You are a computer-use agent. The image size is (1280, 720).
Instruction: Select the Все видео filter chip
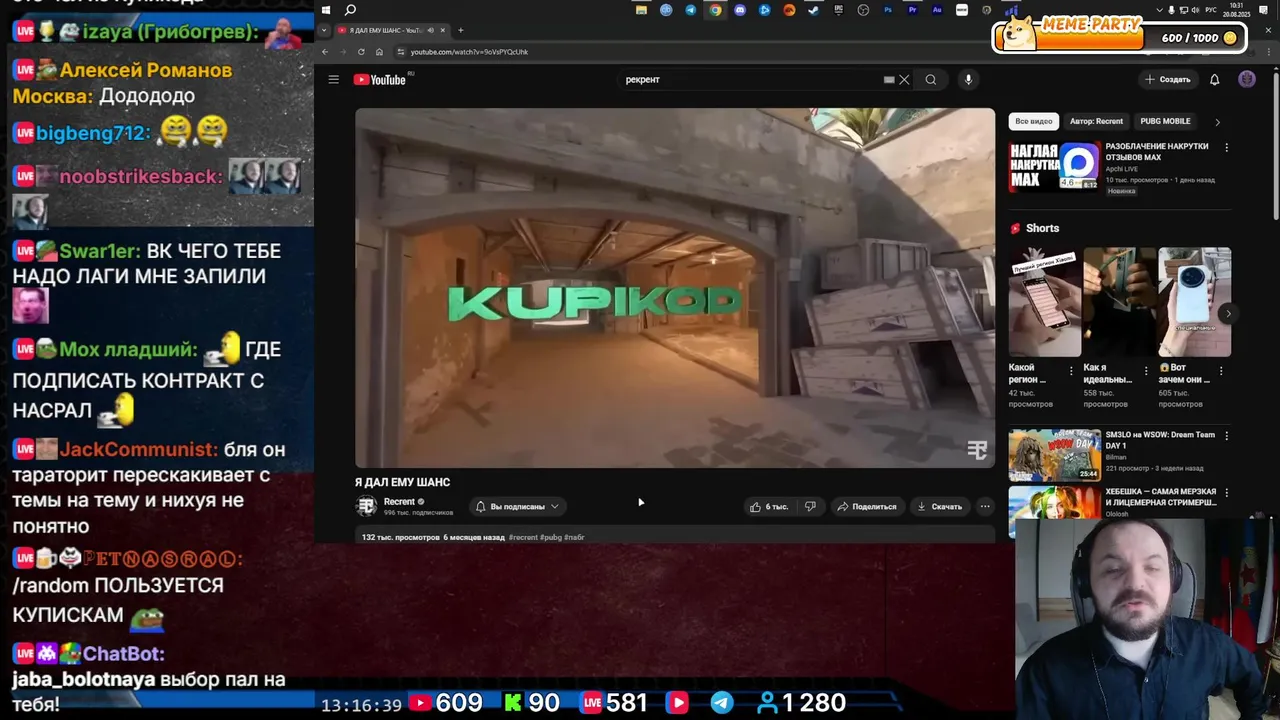1034,121
